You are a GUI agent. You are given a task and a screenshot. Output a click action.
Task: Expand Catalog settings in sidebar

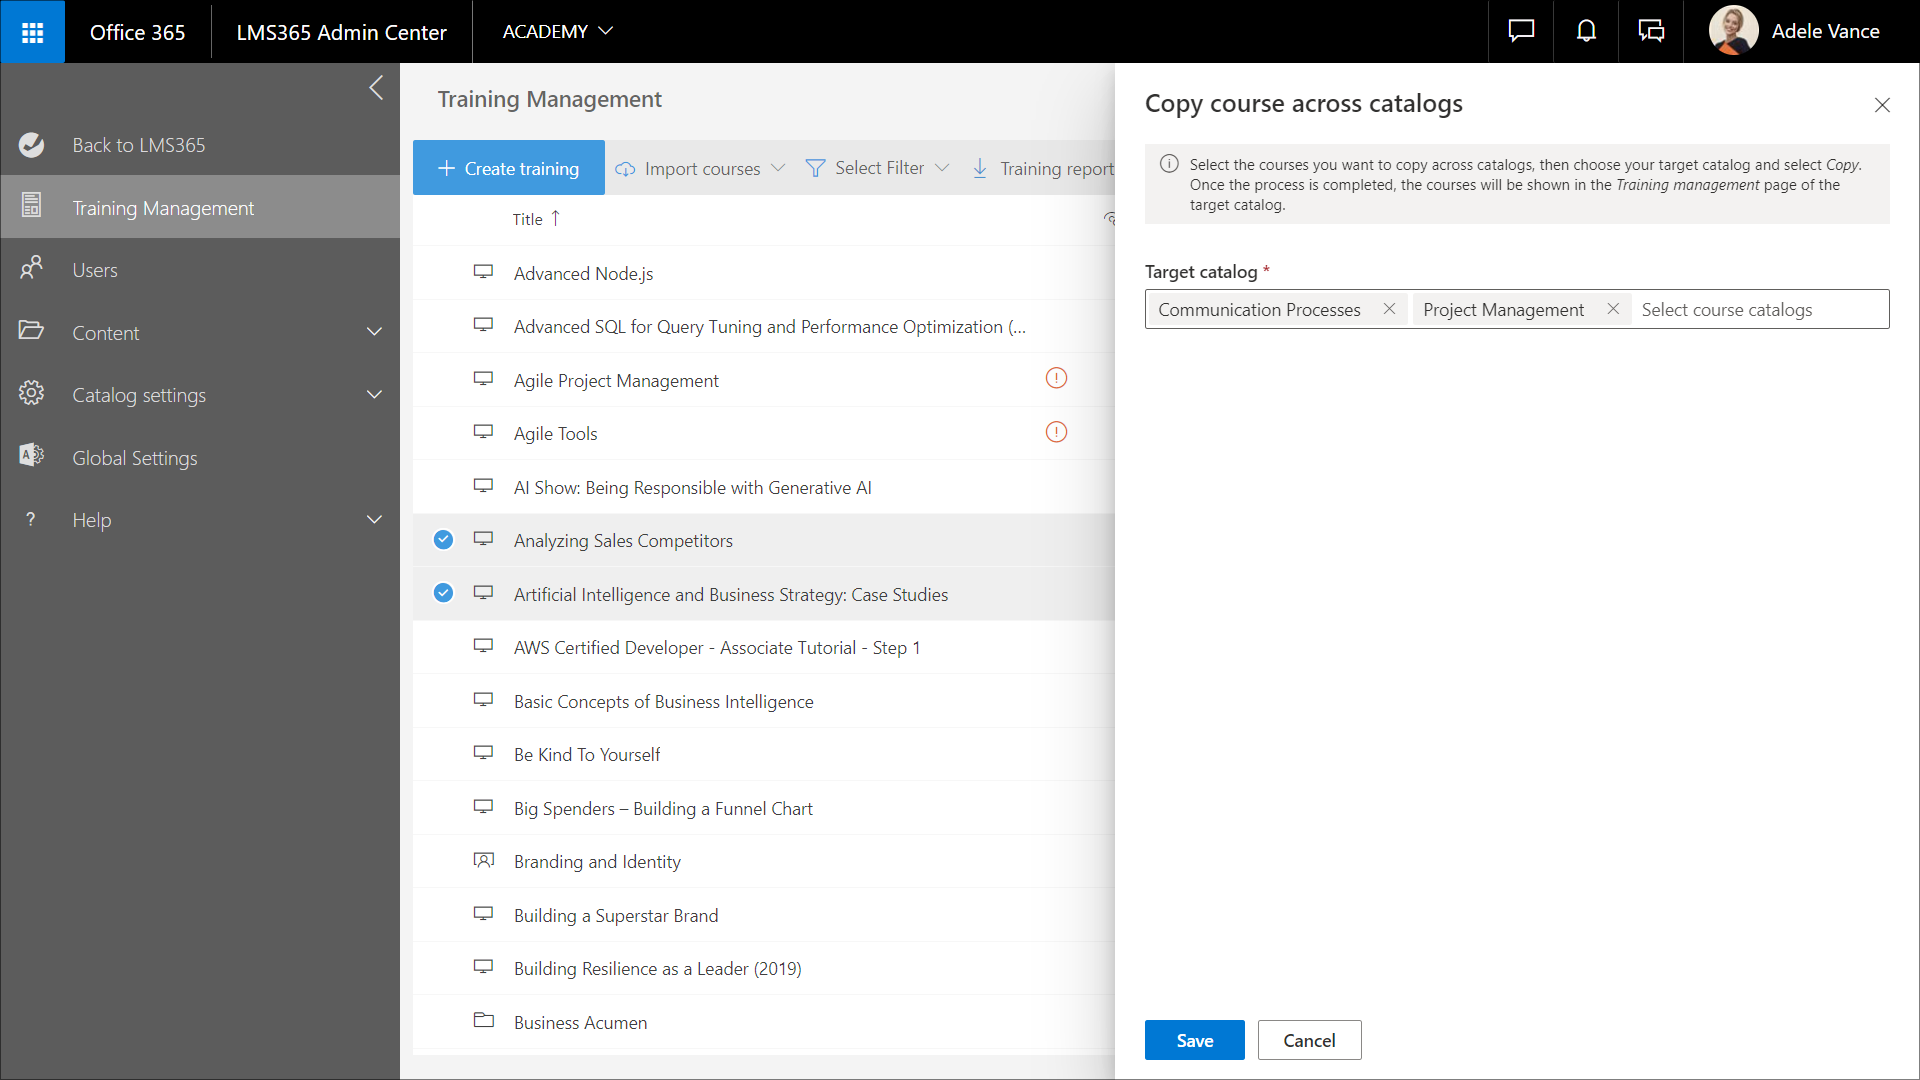374,395
